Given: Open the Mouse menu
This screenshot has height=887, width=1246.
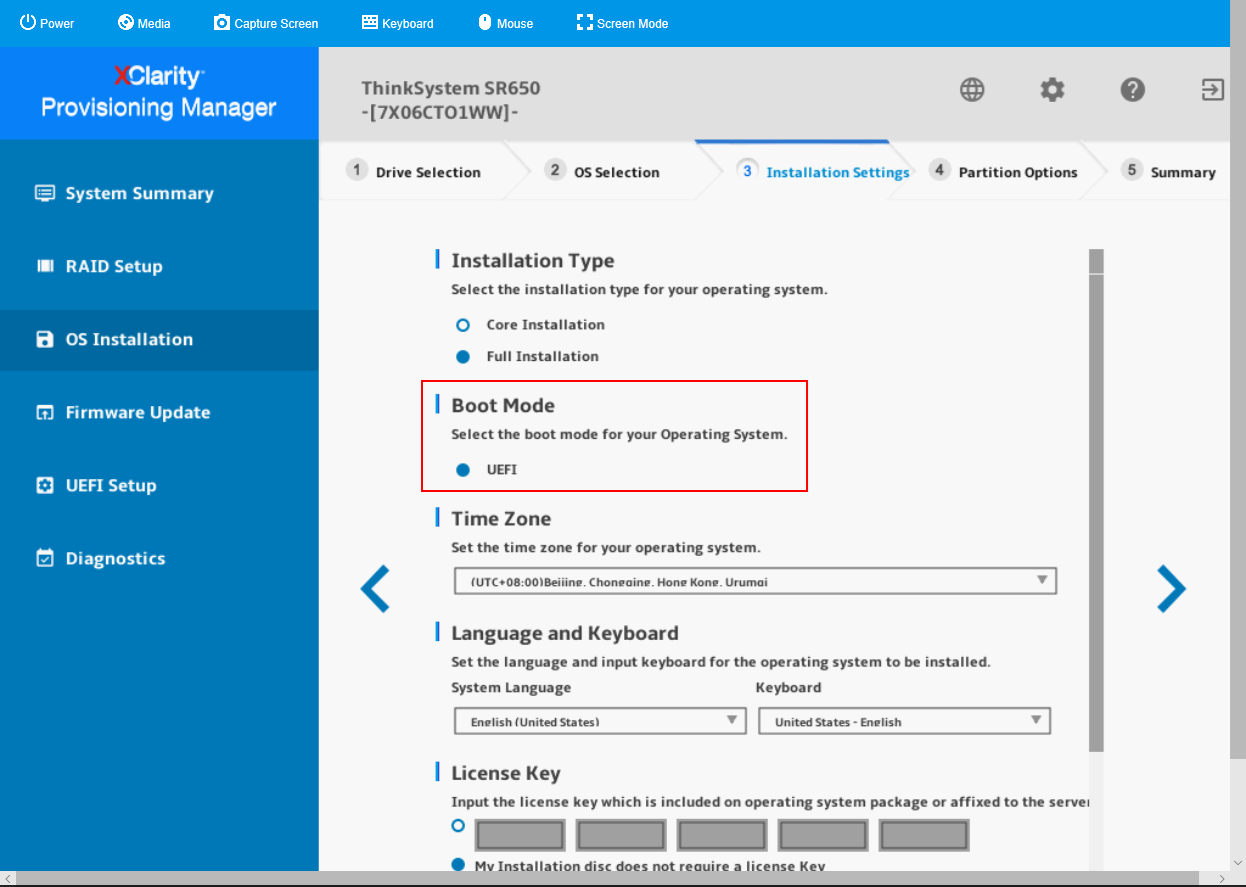Looking at the screenshot, I should tap(505, 23).
